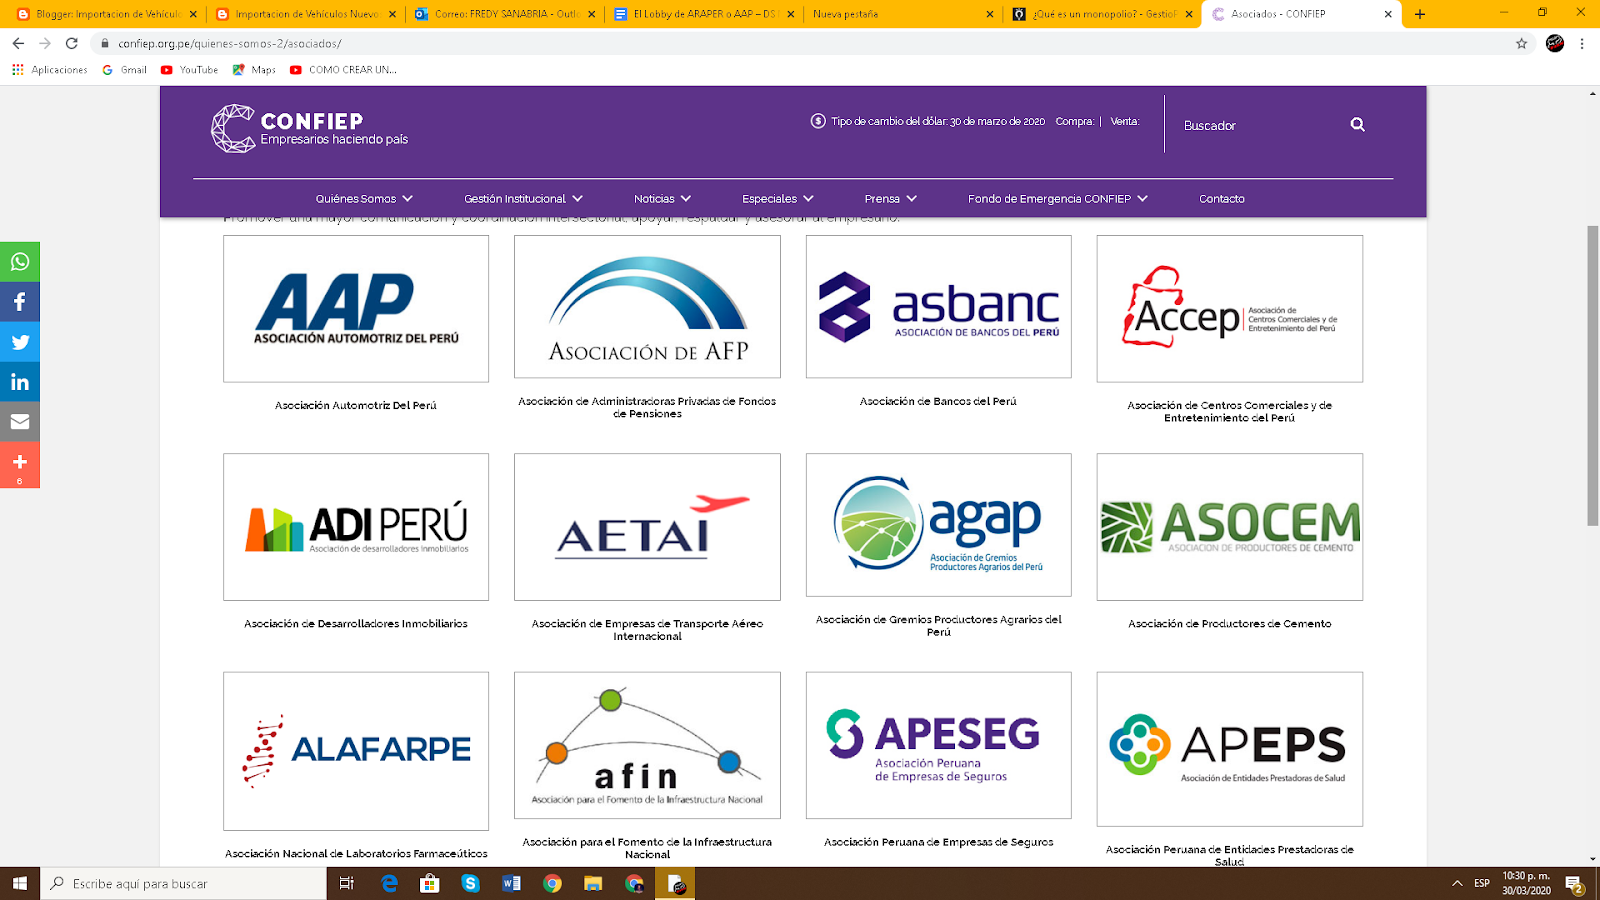Expand Noticias menu
The image size is (1600, 900).
click(662, 199)
